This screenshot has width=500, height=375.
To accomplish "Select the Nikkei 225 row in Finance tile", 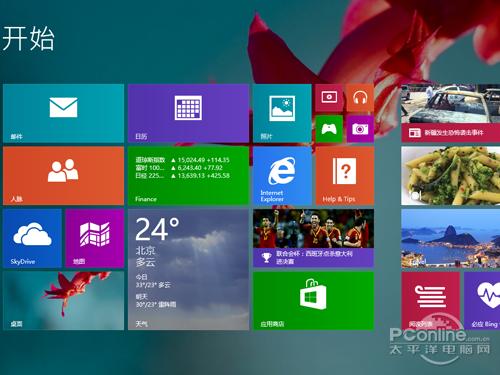I will pyautogui.click(x=182, y=176).
